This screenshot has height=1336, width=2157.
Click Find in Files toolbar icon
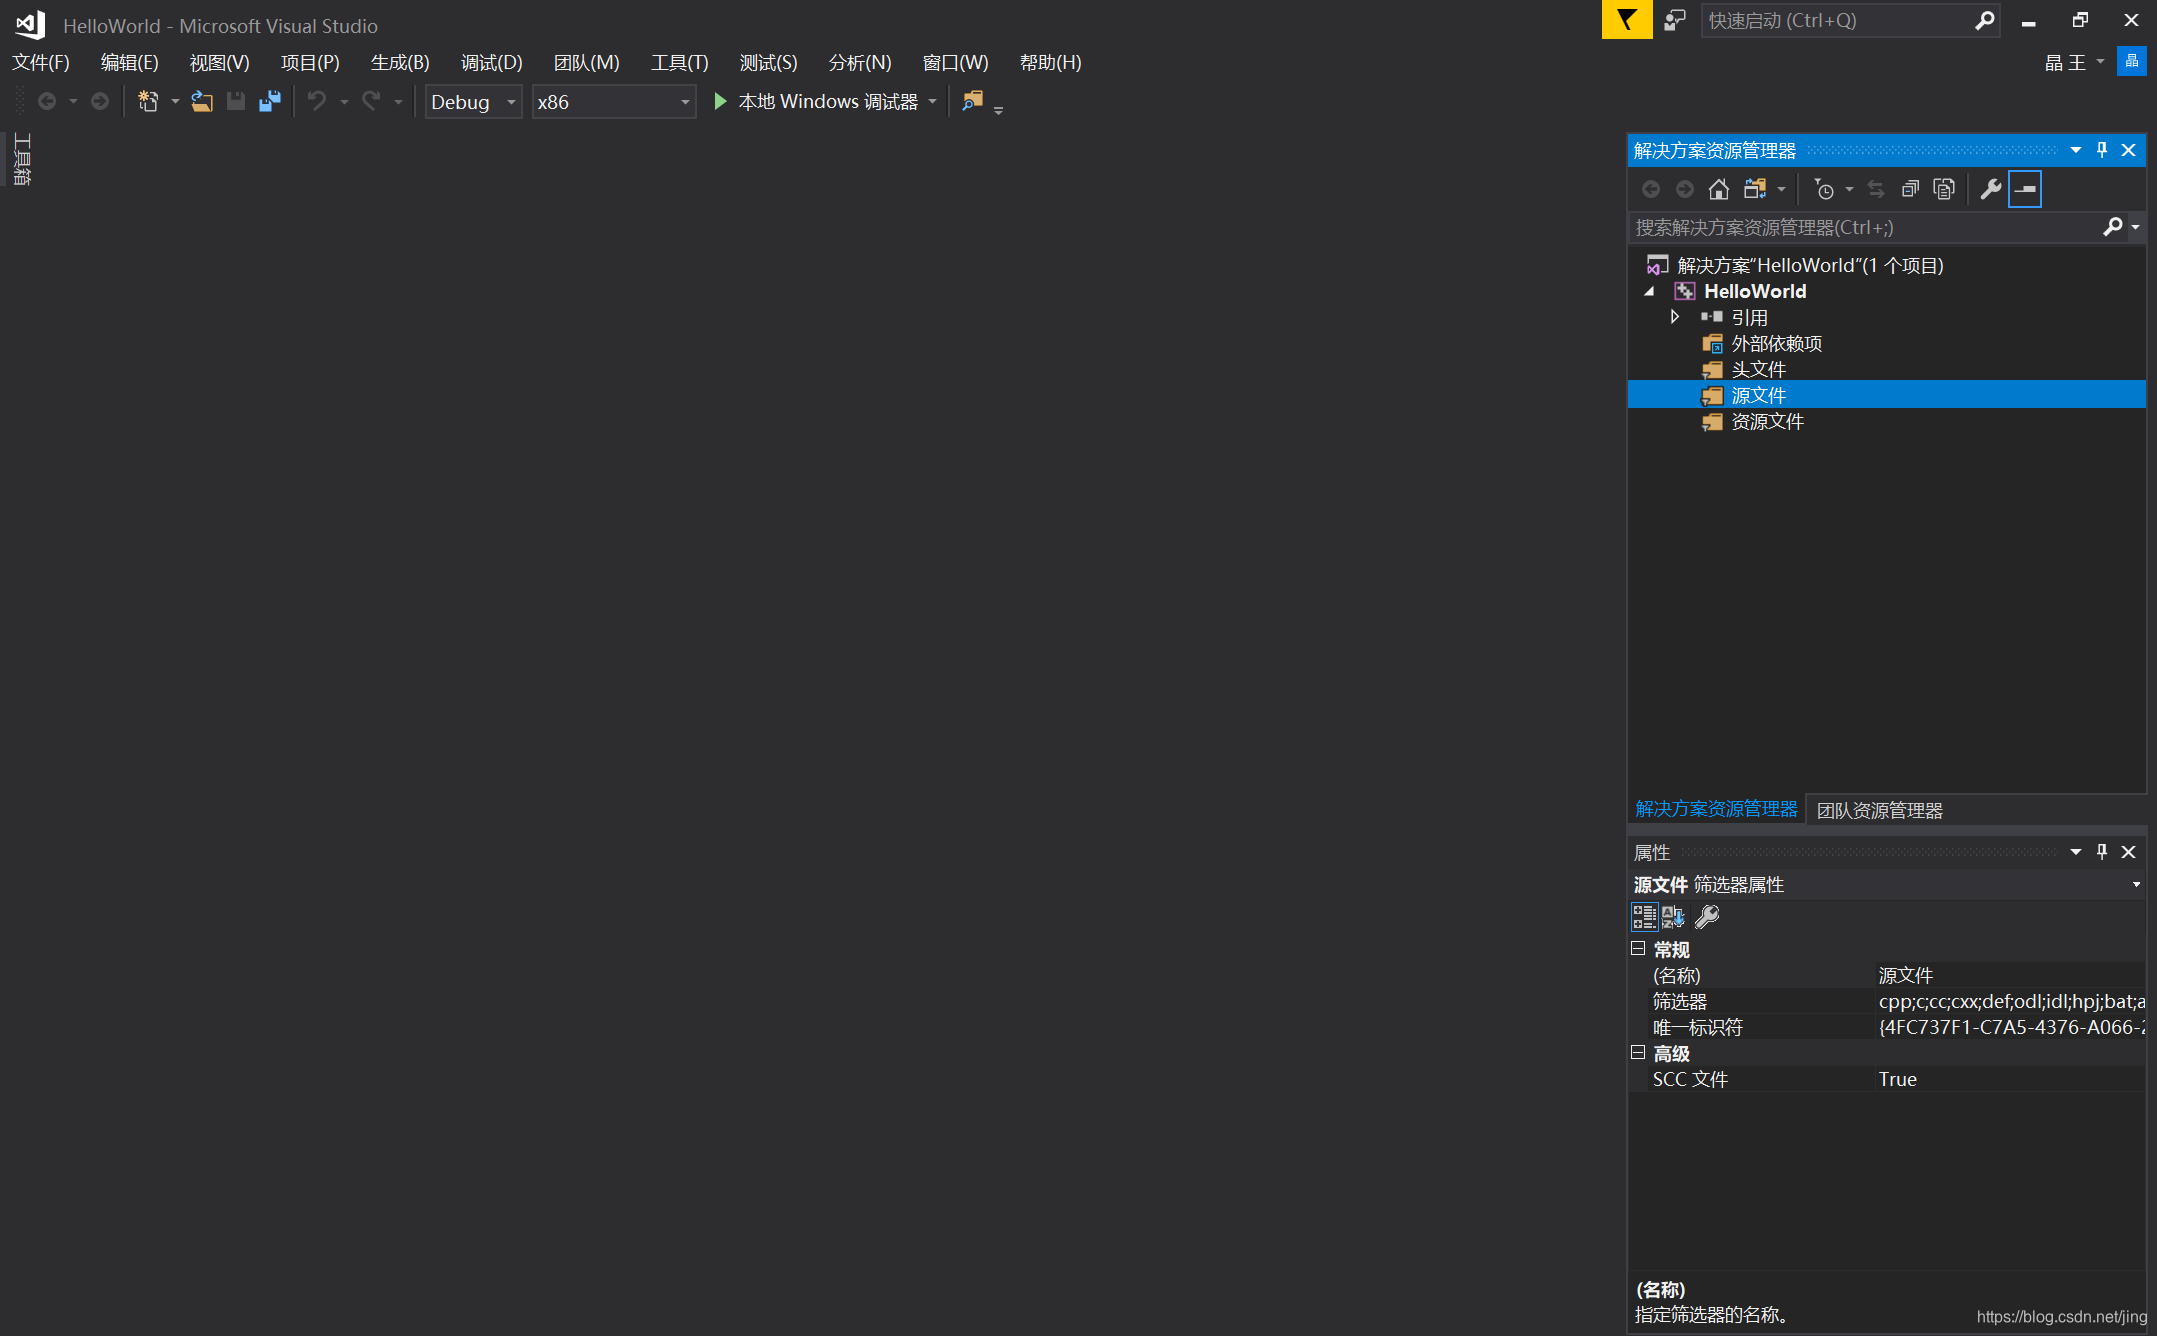972,101
